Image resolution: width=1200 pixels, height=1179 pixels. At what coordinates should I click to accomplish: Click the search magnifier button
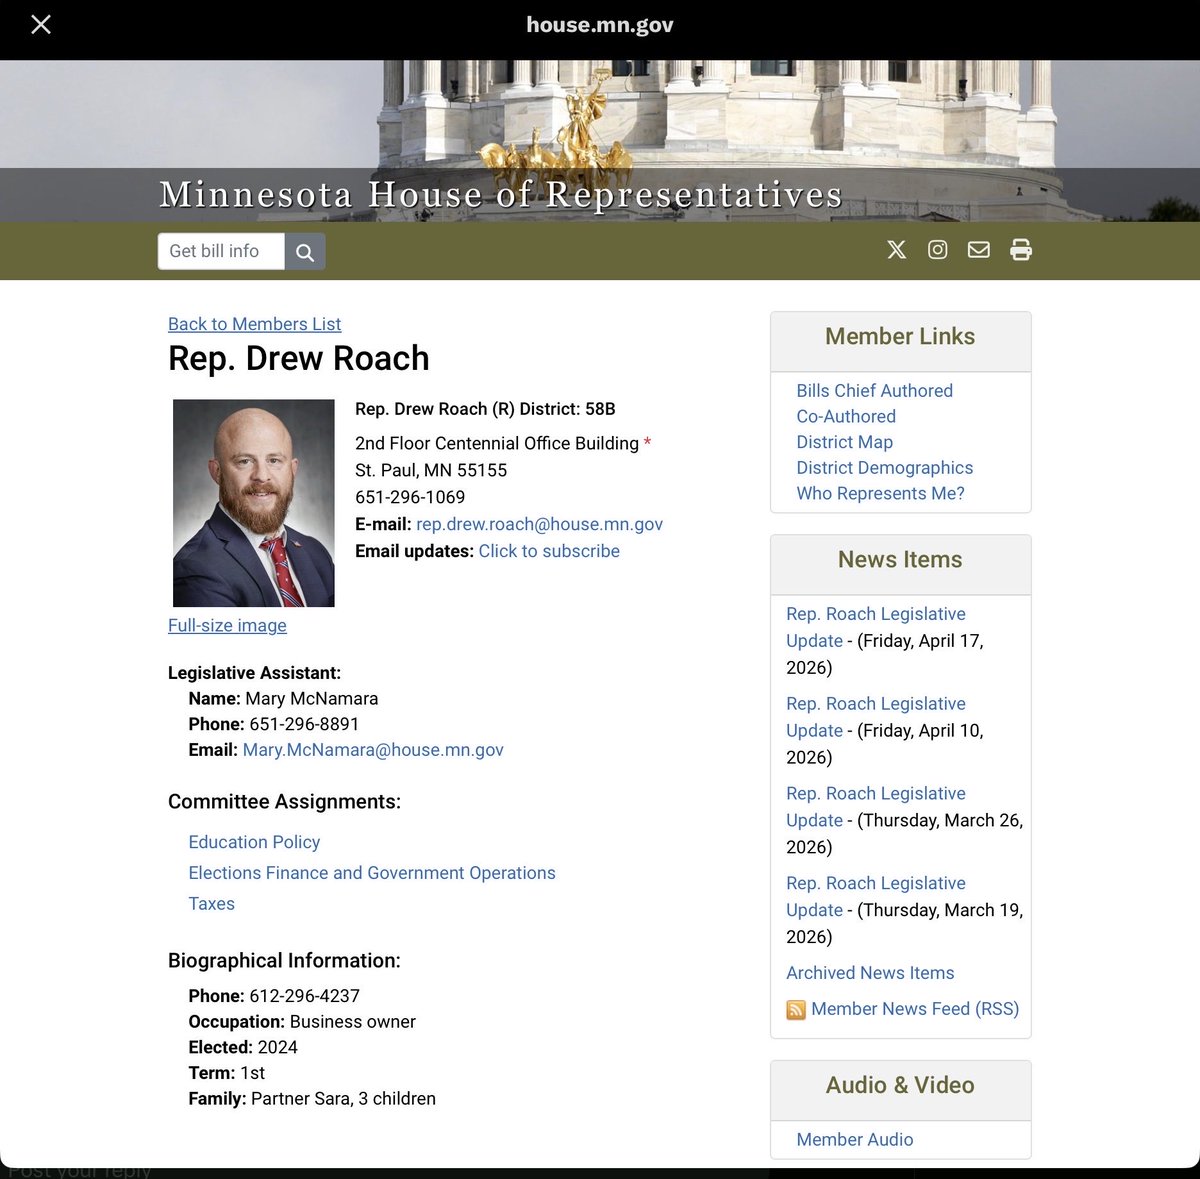click(305, 252)
